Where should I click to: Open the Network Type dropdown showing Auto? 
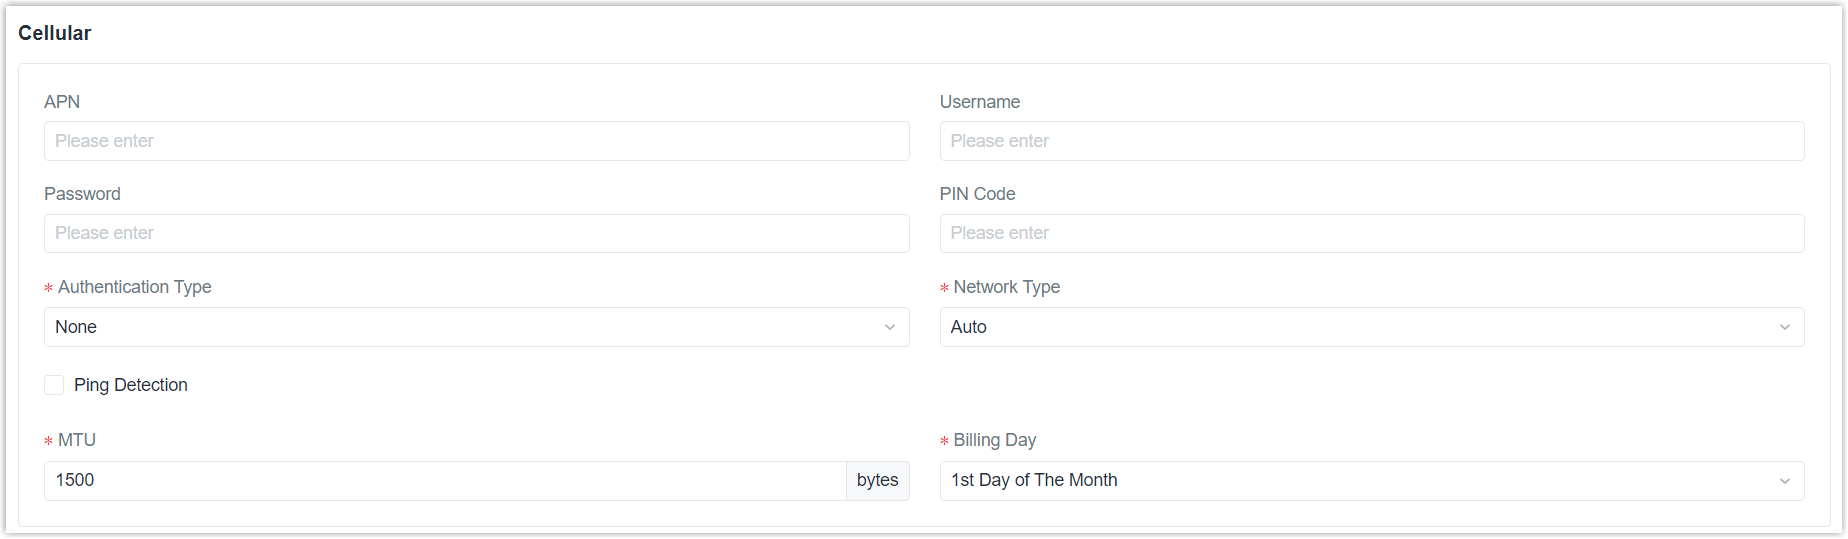1372,327
